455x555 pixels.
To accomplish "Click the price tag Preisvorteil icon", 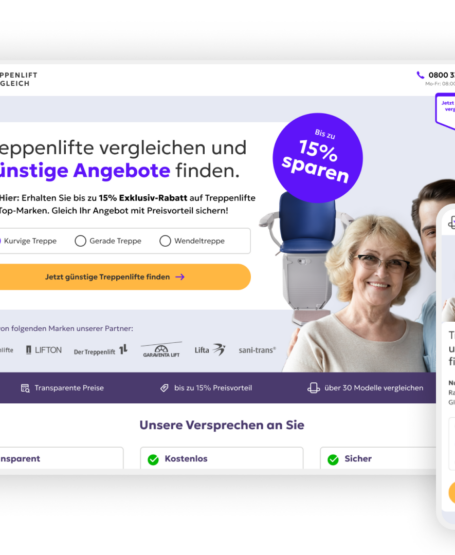I will point(164,388).
